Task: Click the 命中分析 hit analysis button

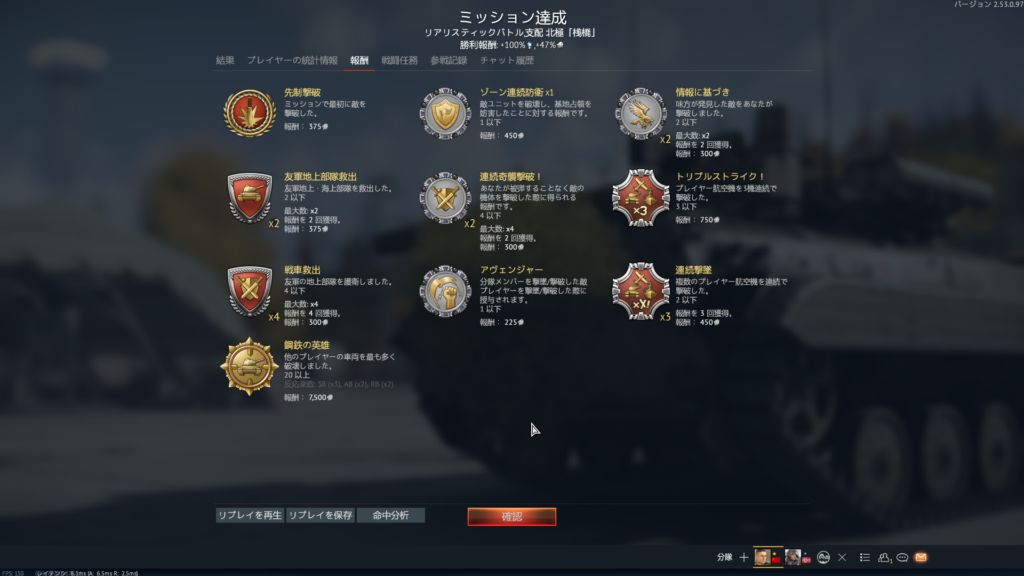Action: (x=391, y=515)
